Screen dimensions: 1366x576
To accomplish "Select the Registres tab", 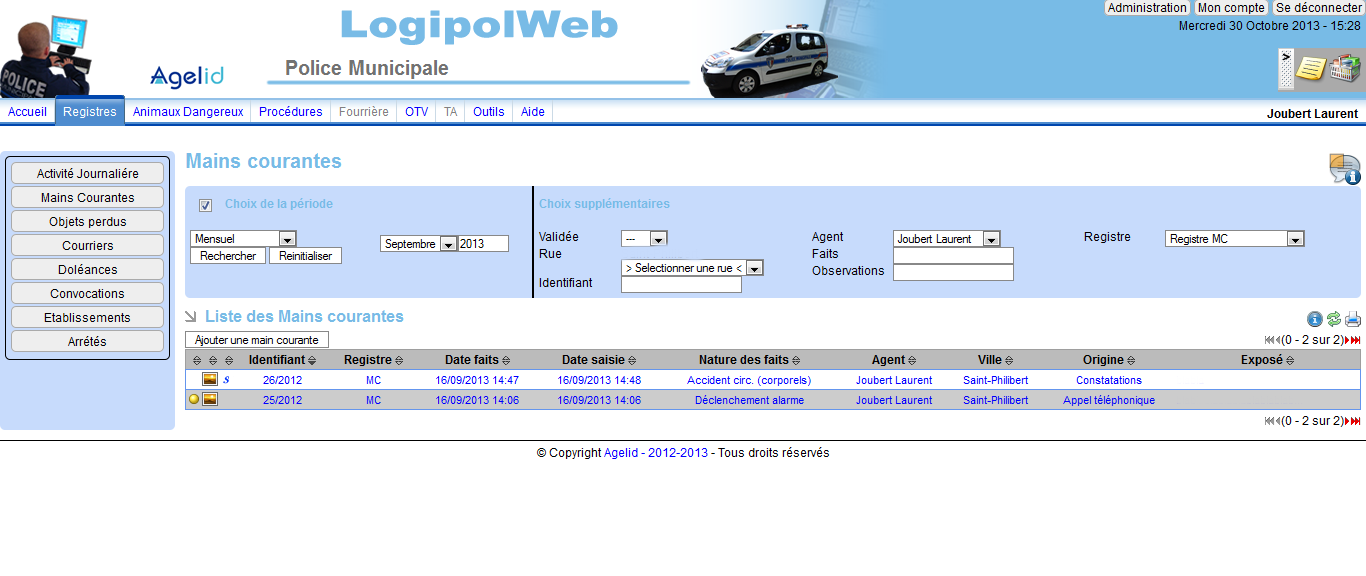I will pyautogui.click(x=90, y=112).
